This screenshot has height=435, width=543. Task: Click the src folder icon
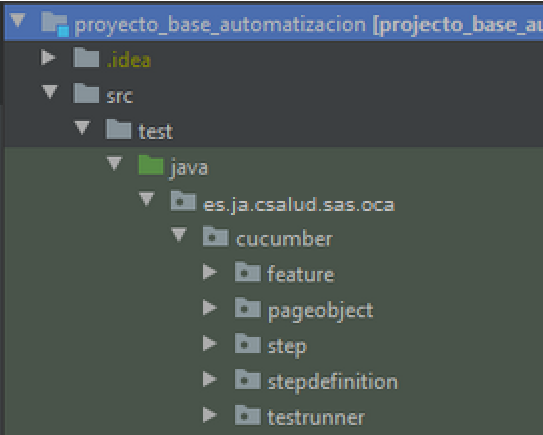tap(86, 93)
